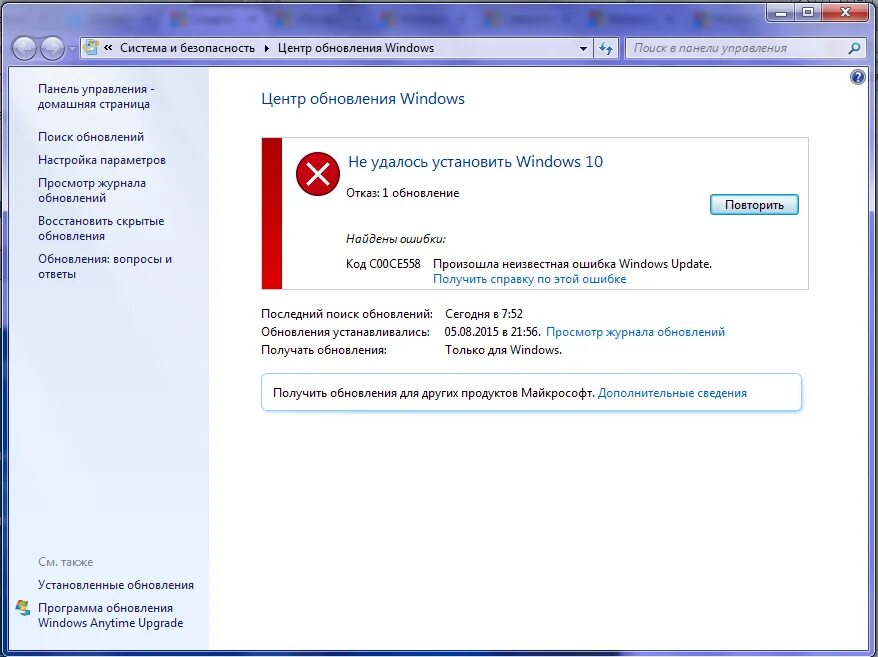Open 'Просмотр журнала обновлений' in the sidebar
878x657 pixels.
pyautogui.click(x=92, y=190)
